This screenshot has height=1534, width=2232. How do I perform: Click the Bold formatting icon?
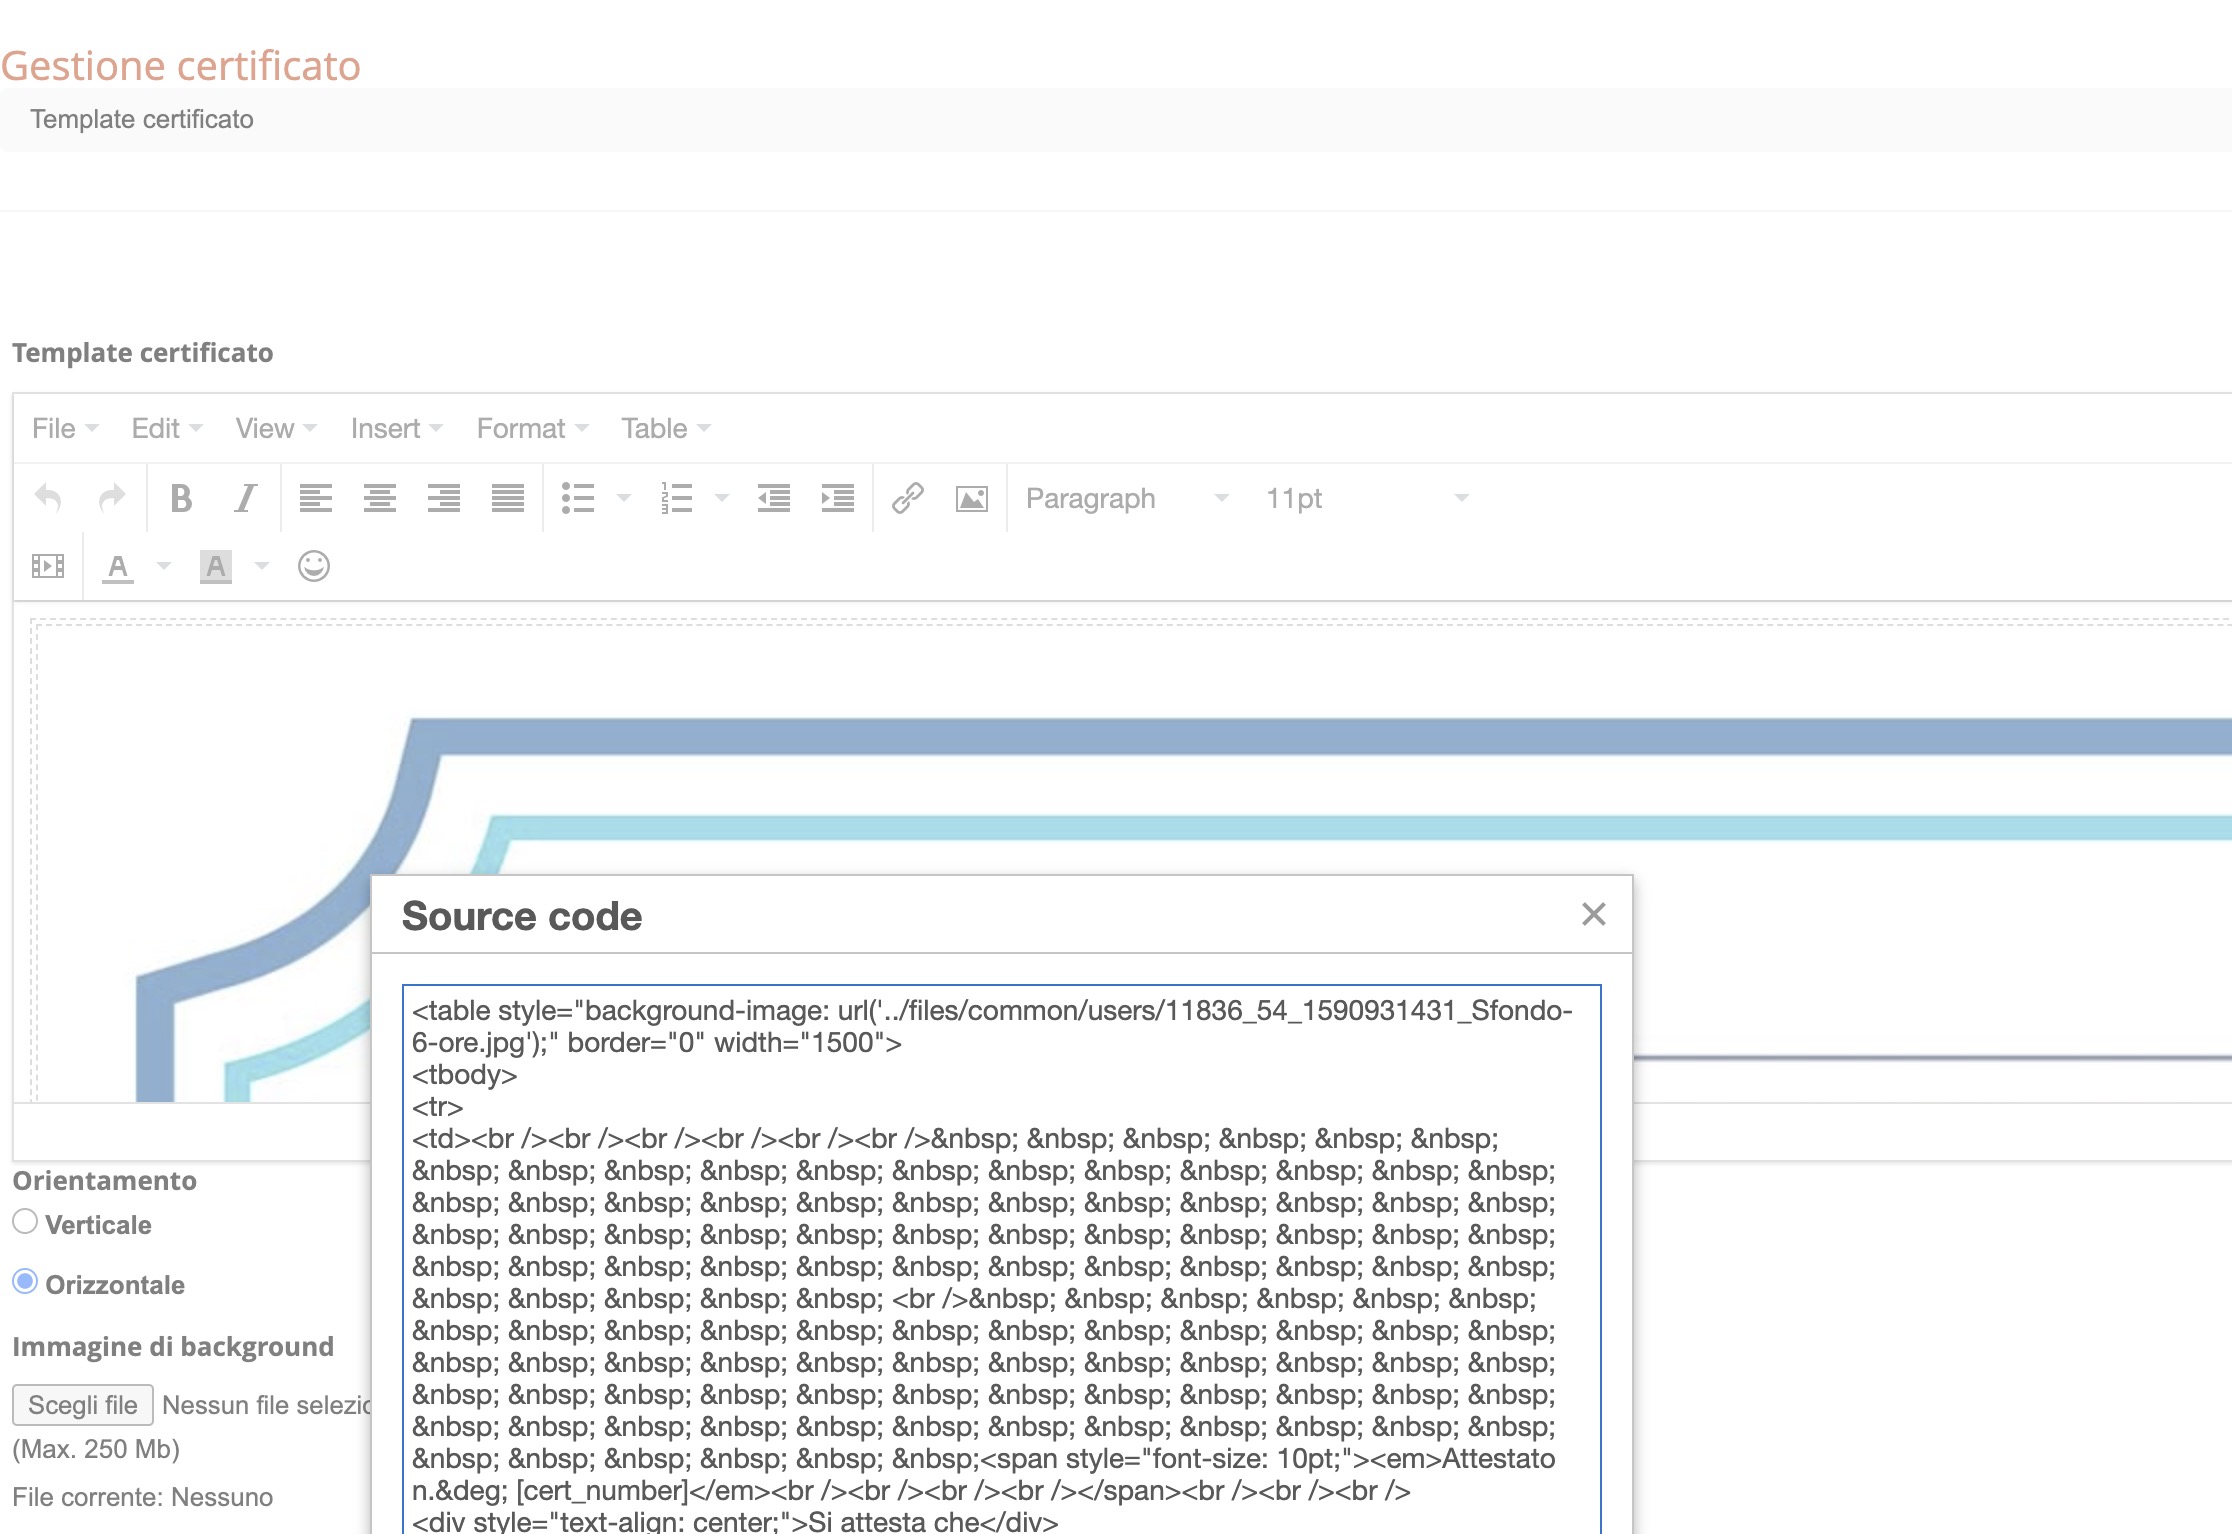point(181,498)
